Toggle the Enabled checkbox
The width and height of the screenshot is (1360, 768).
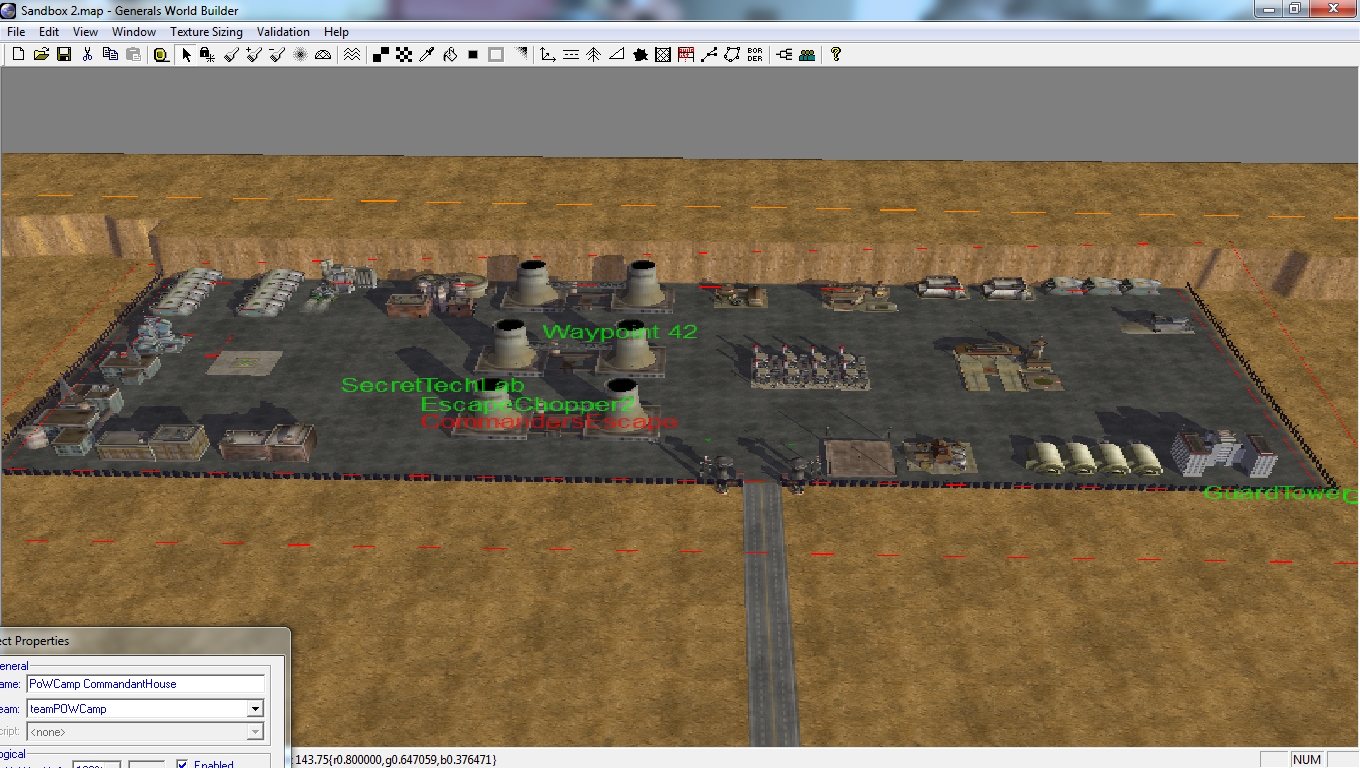tap(182, 764)
